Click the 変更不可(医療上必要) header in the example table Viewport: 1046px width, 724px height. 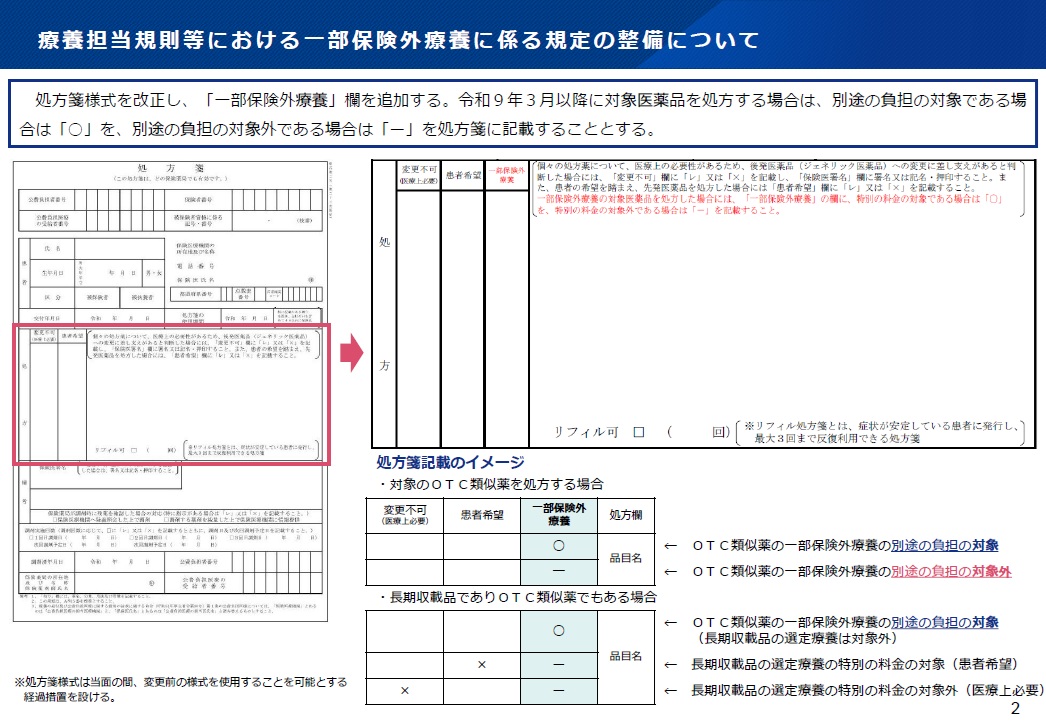405,514
